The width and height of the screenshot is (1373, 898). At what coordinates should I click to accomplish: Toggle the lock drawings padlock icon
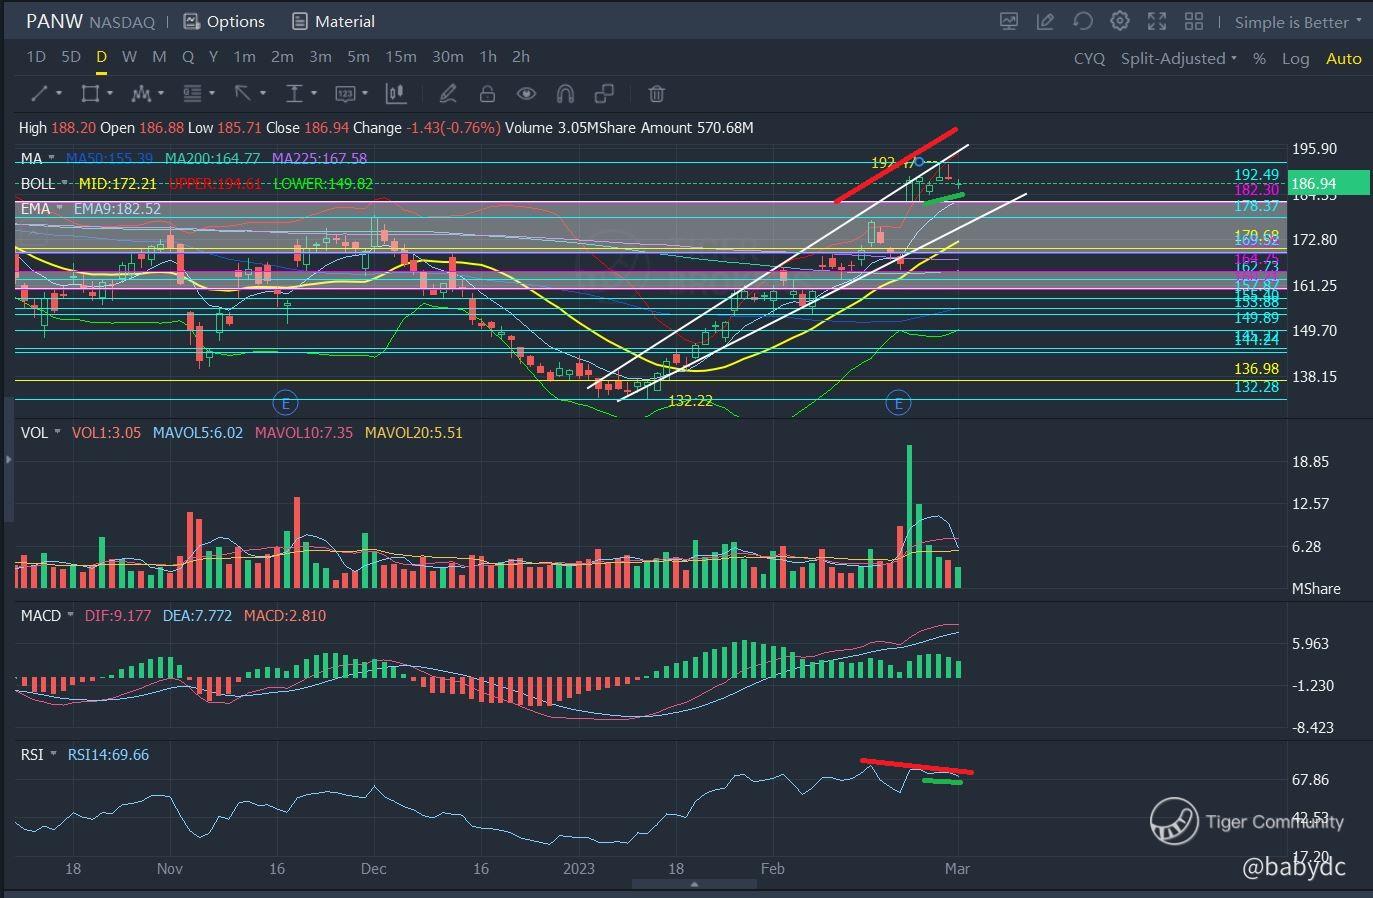487,94
